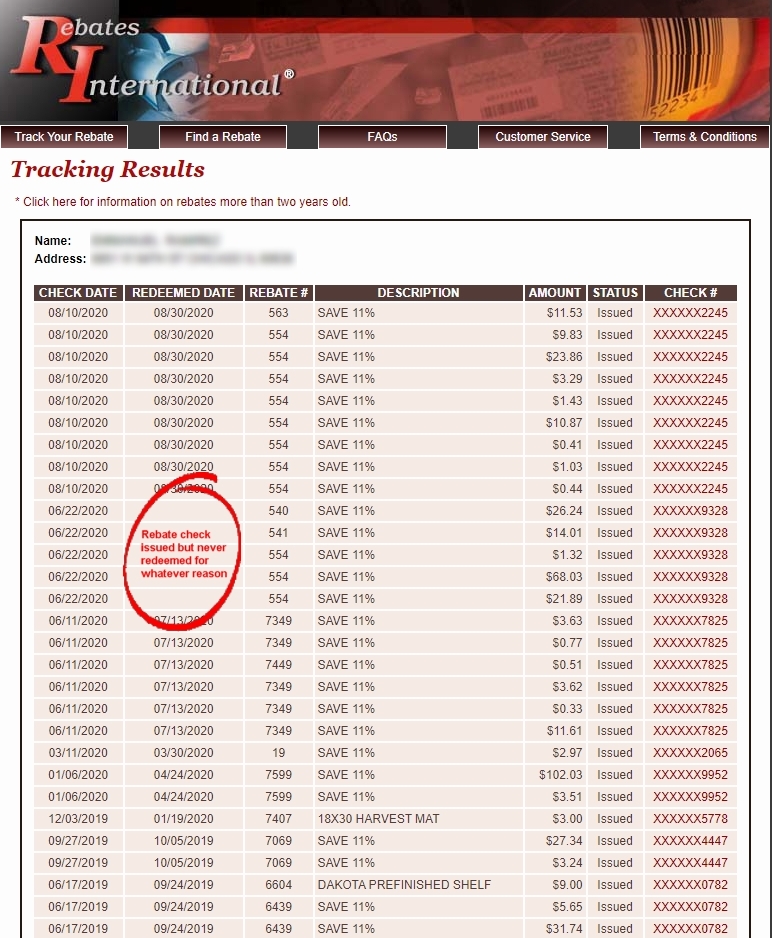This screenshot has width=772, height=938.
Task: Click check number for the $26.24 rebate
Action: pyautogui.click(x=690, y=511)
